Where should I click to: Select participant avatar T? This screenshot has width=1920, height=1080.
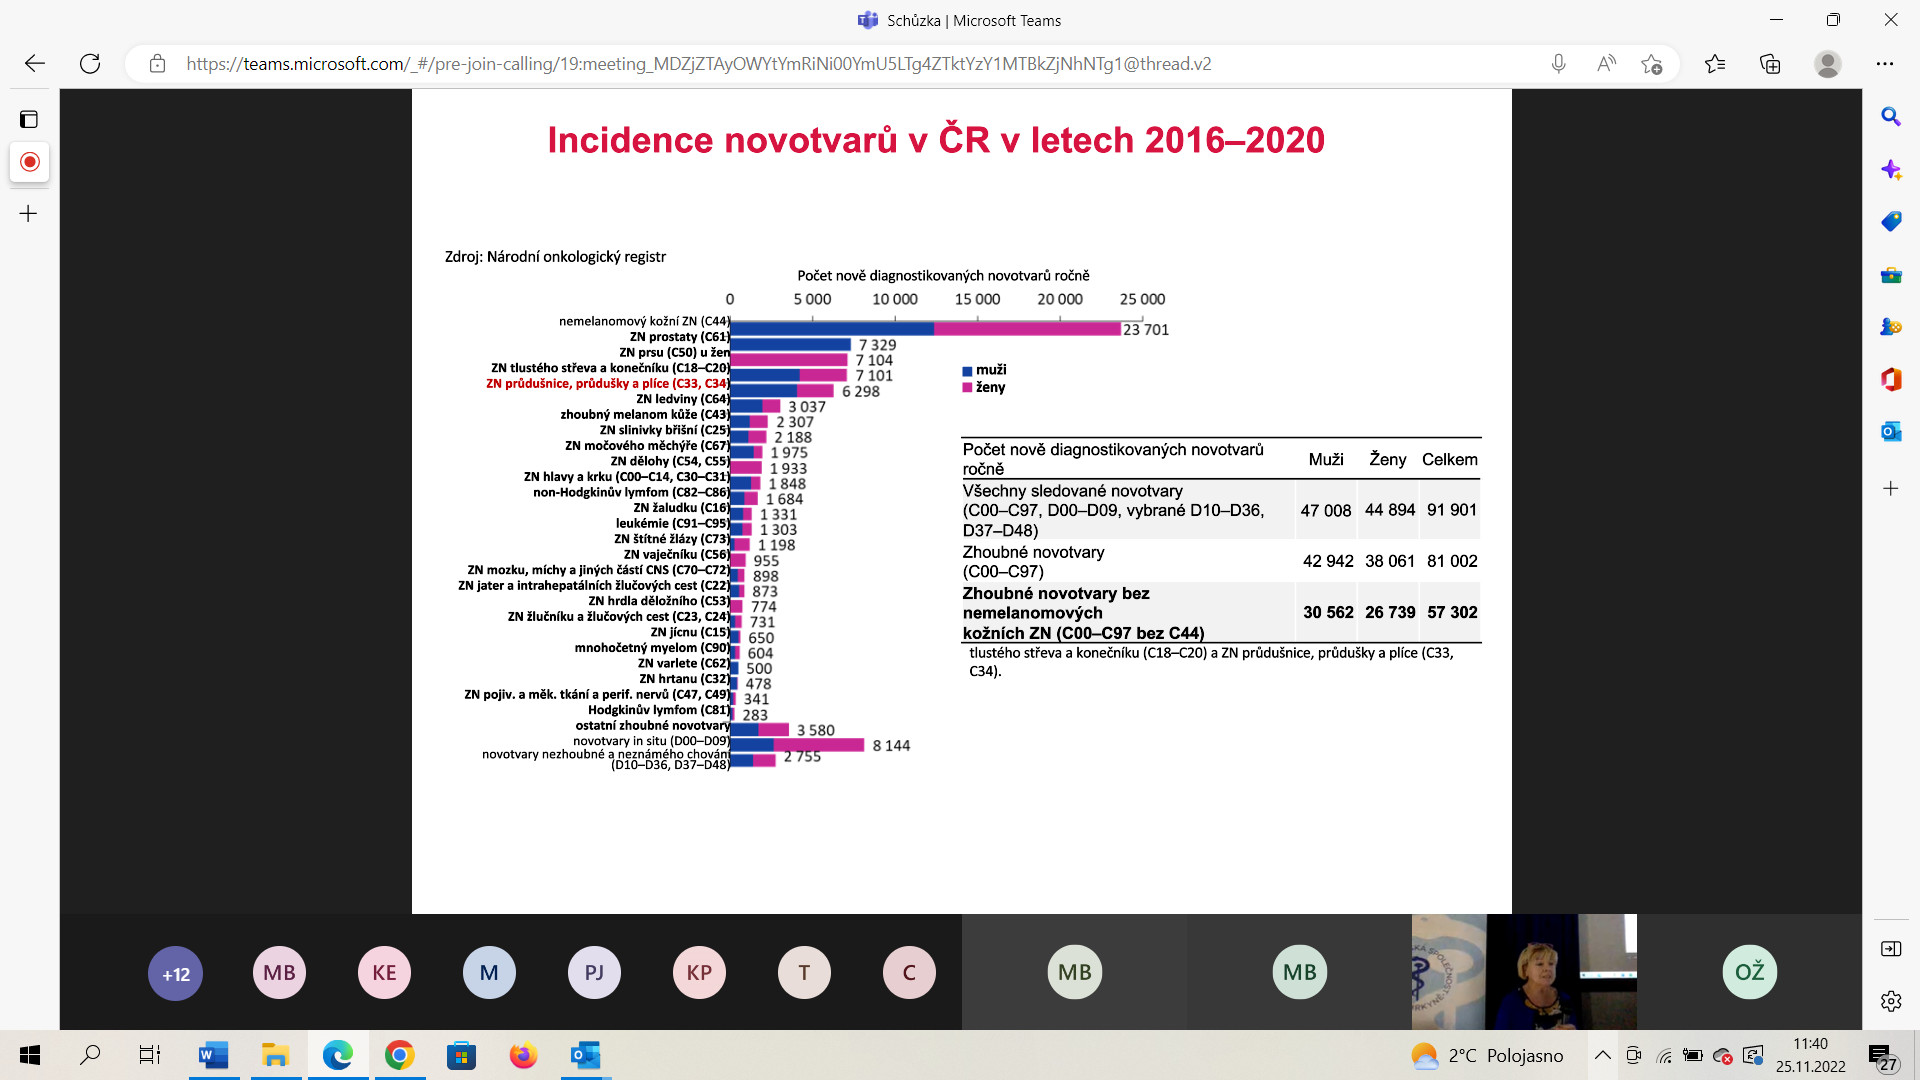(x=804, y=972)
